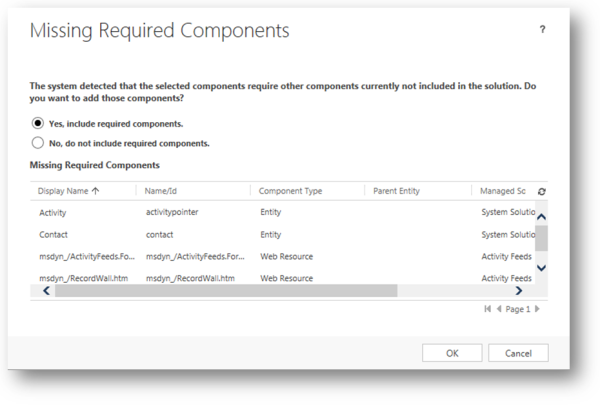Refresh the components grid
The height and width of the screenshot is (405, 600).
(x=541, y=191)
